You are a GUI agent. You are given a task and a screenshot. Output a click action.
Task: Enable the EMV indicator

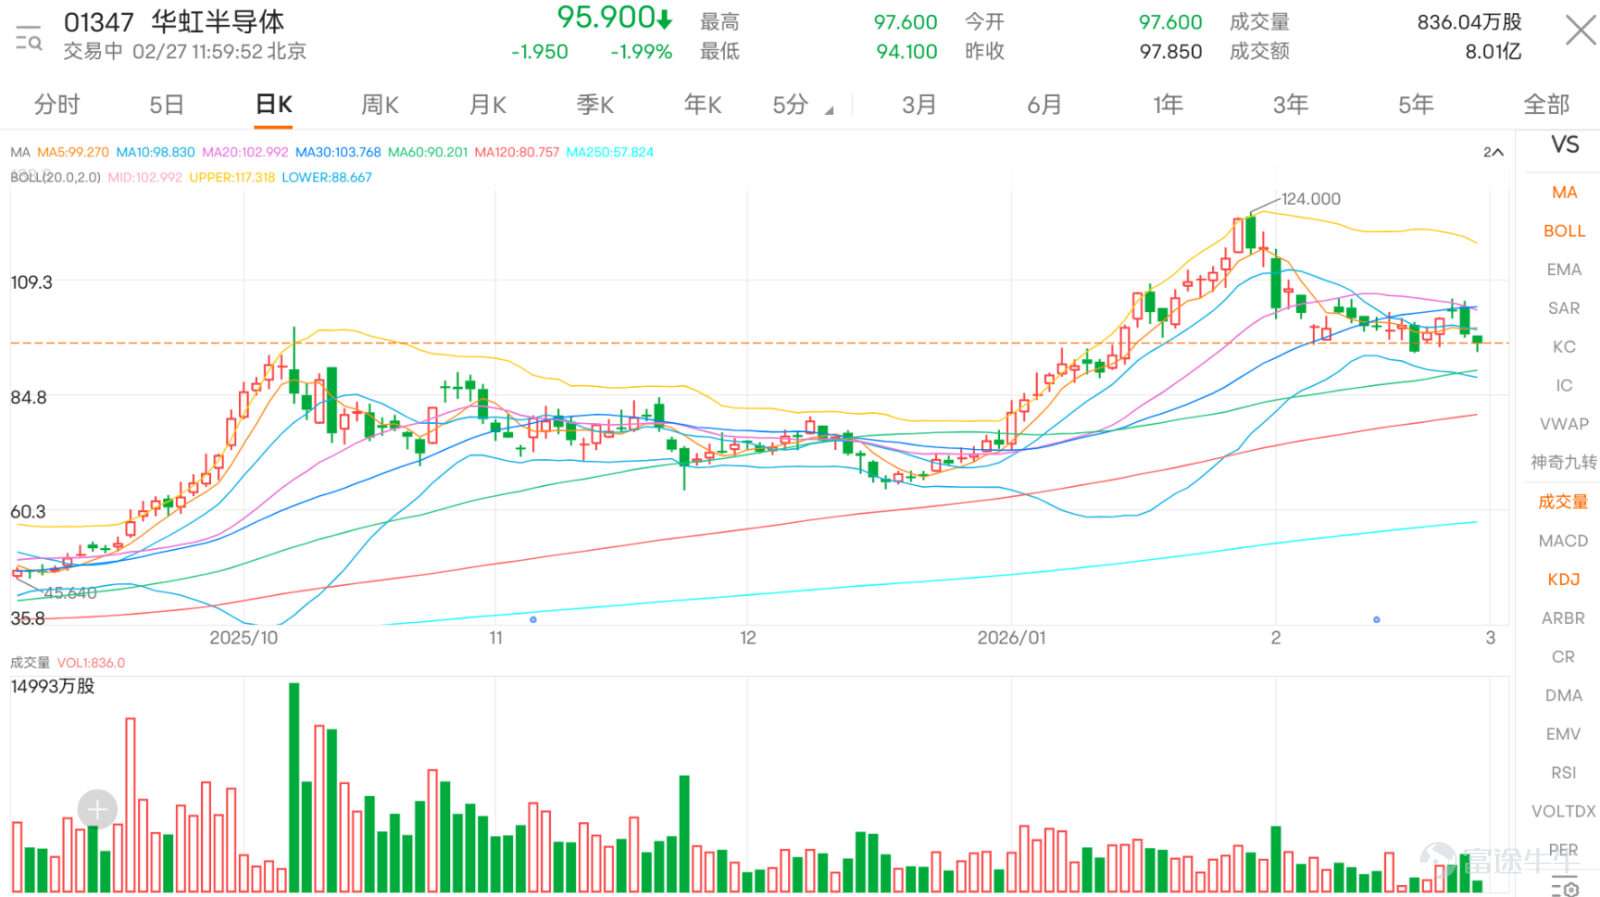coord(1564,734)
